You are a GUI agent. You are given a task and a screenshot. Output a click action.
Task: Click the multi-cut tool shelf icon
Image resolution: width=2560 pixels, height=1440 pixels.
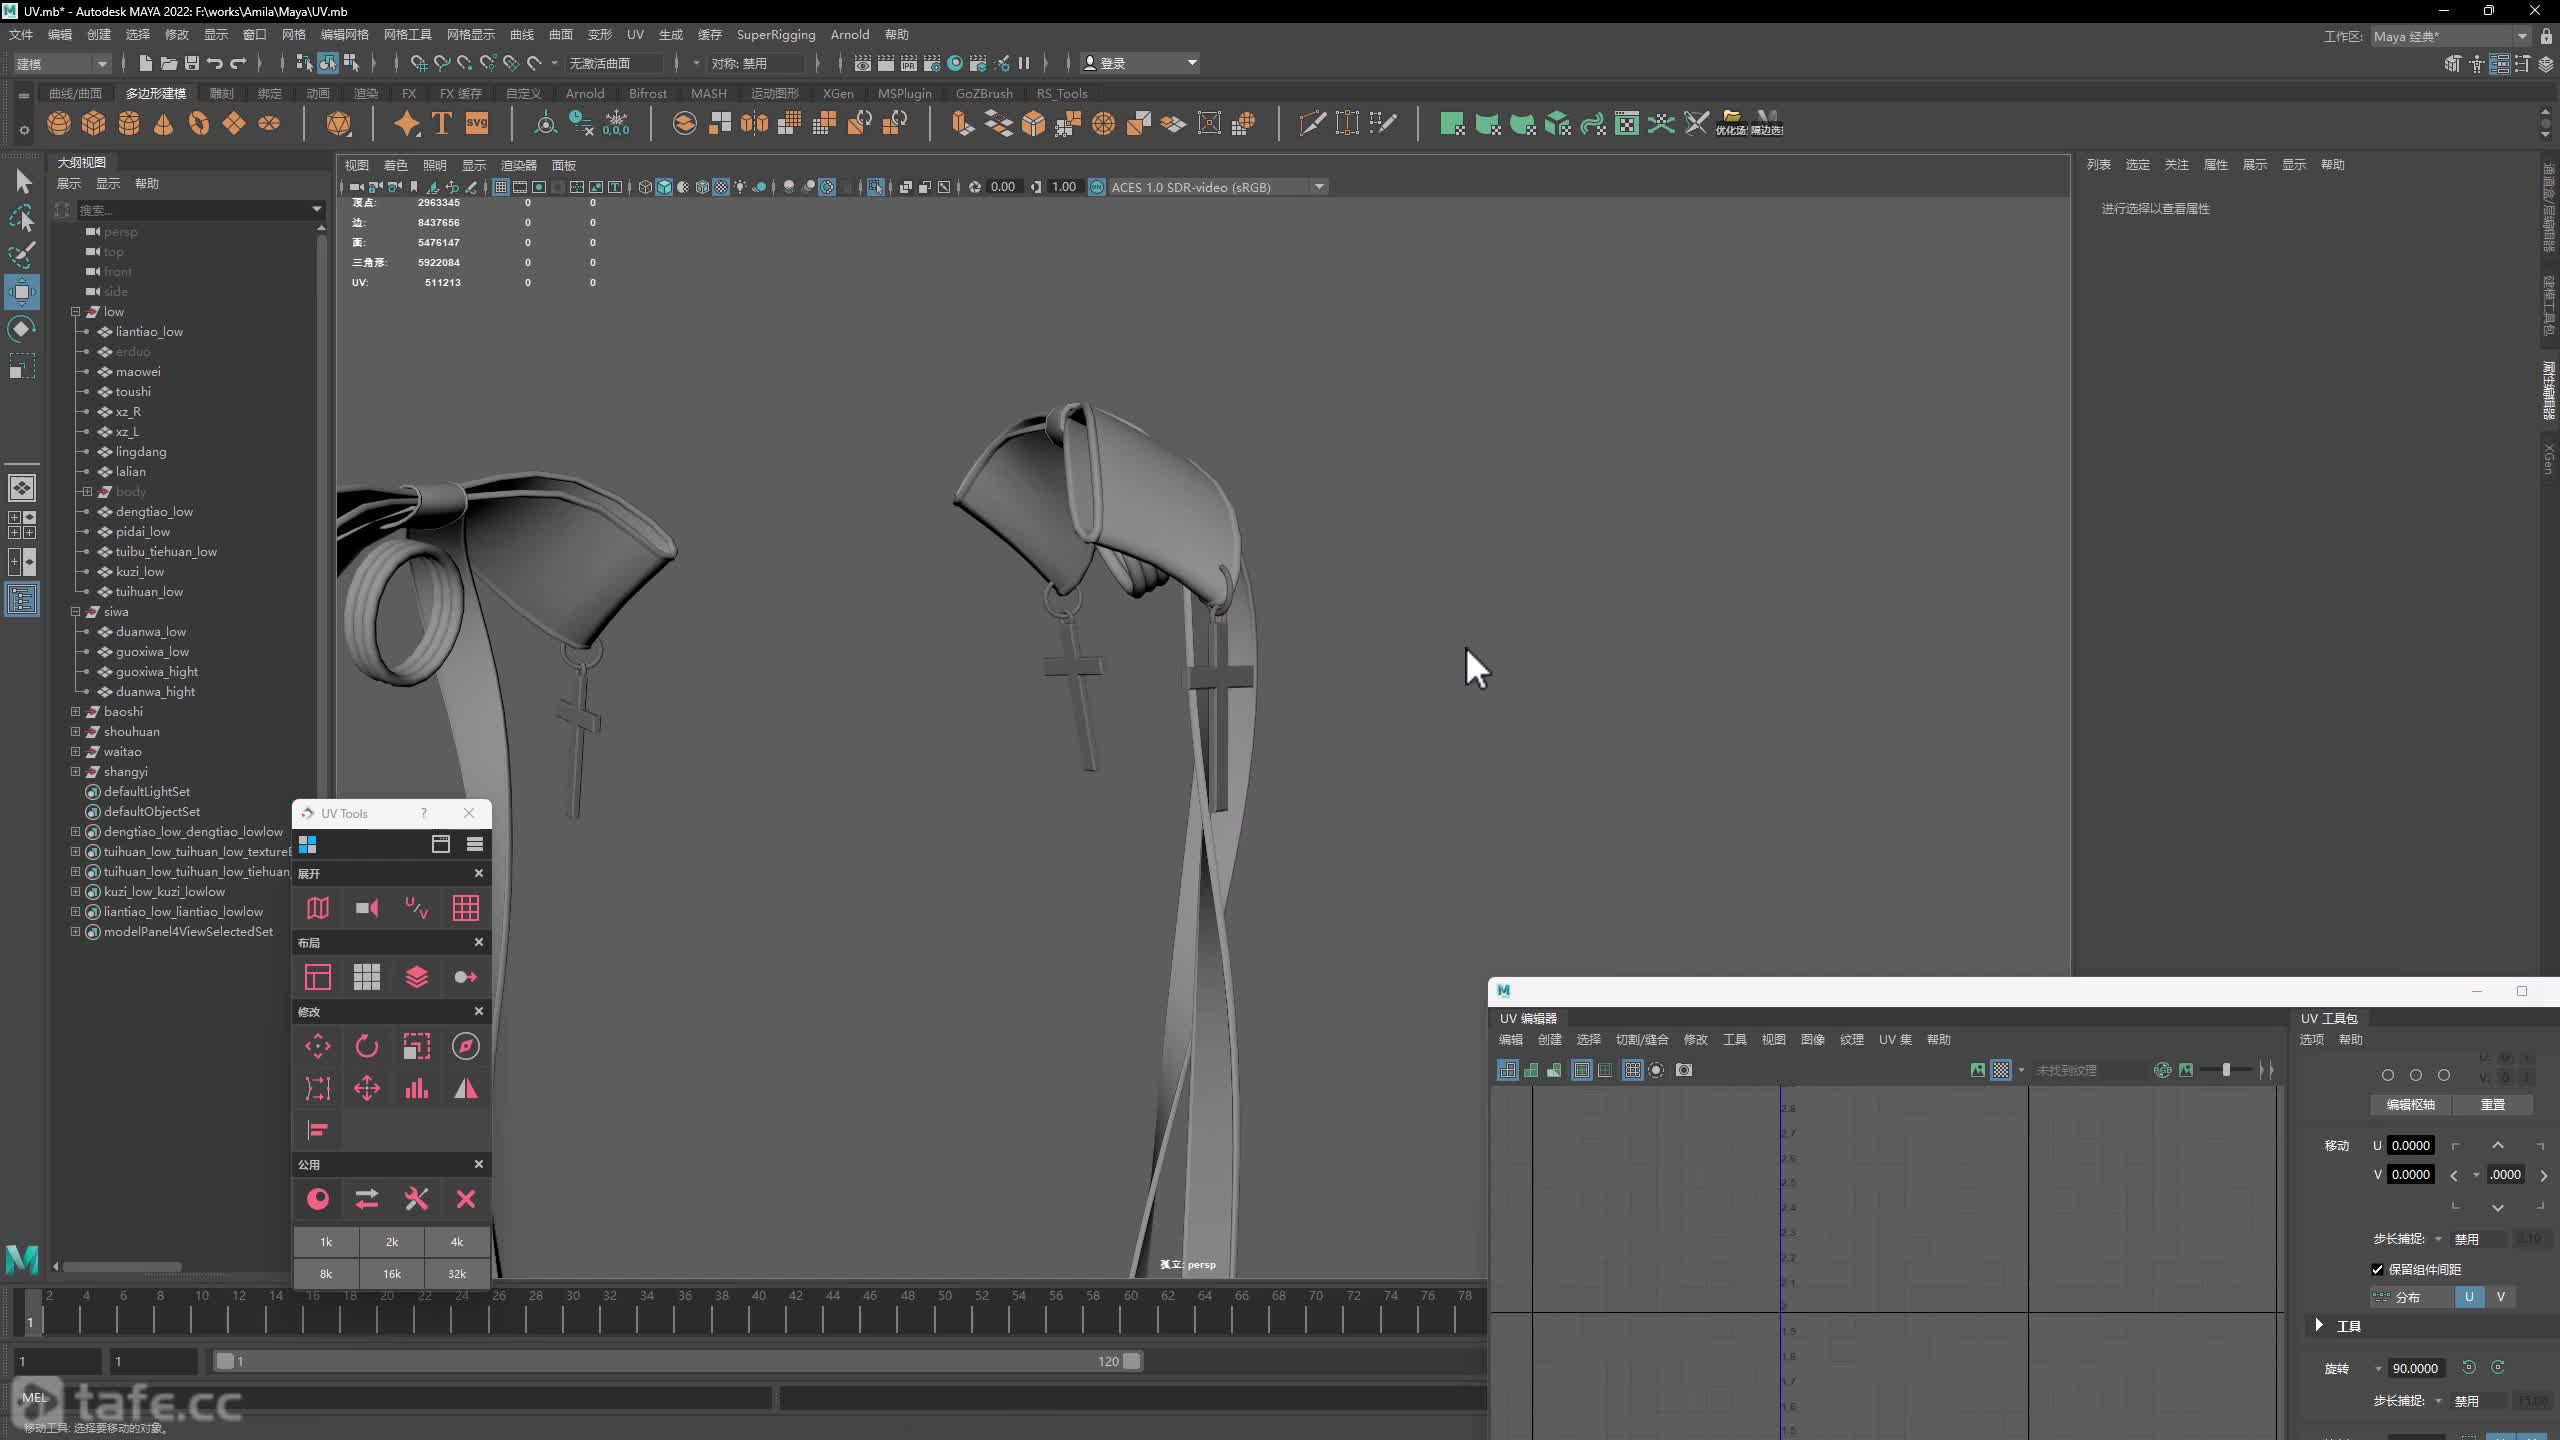[x=1312, y=123]
